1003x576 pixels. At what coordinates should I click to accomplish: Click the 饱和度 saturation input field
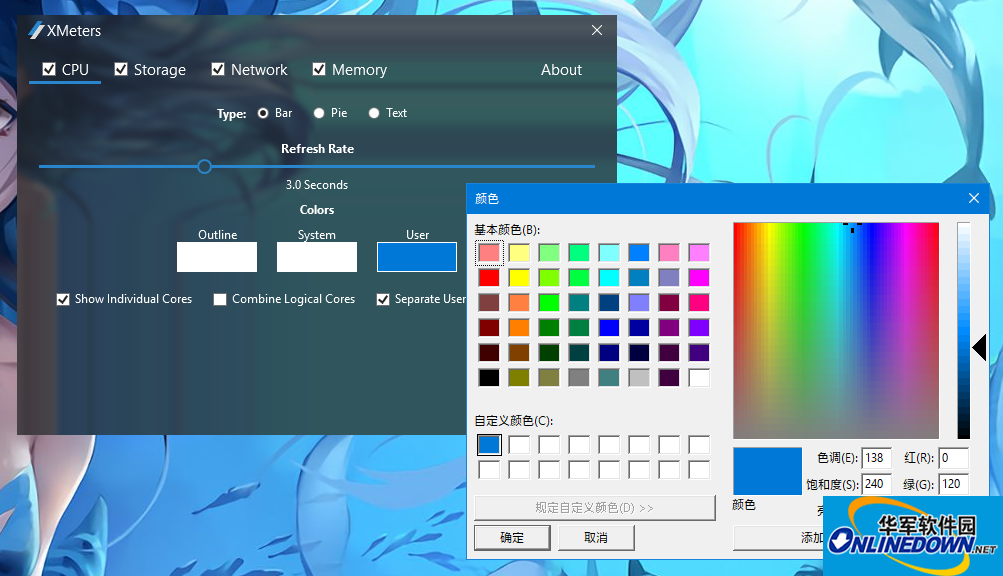(876, 484)
